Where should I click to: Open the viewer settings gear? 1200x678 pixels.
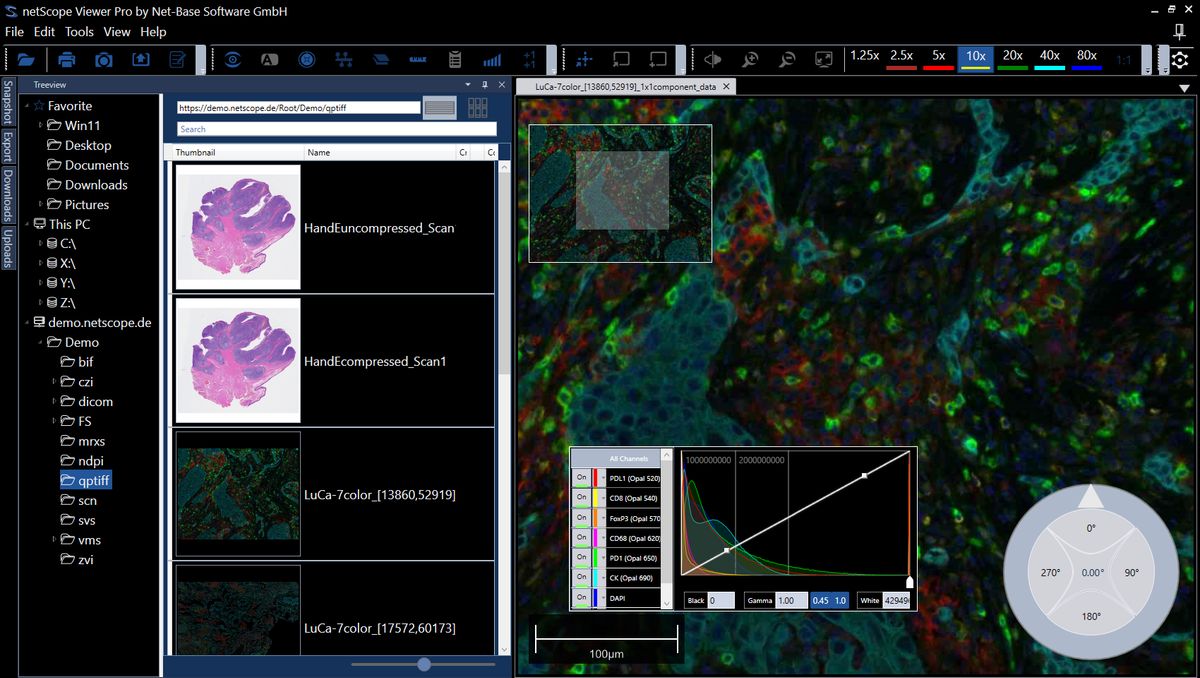click(x=1182, y=60)
